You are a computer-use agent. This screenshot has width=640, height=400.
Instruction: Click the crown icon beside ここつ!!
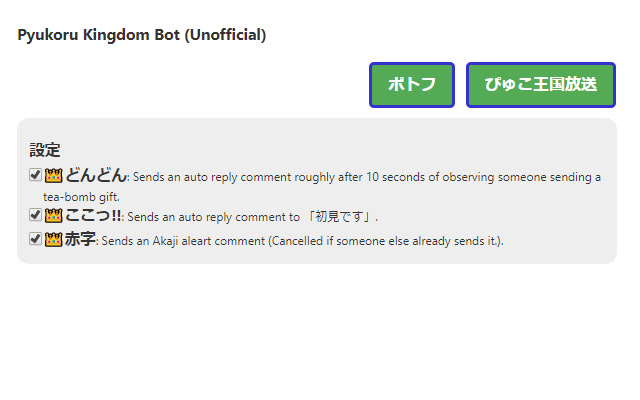[x=54, y=214]
